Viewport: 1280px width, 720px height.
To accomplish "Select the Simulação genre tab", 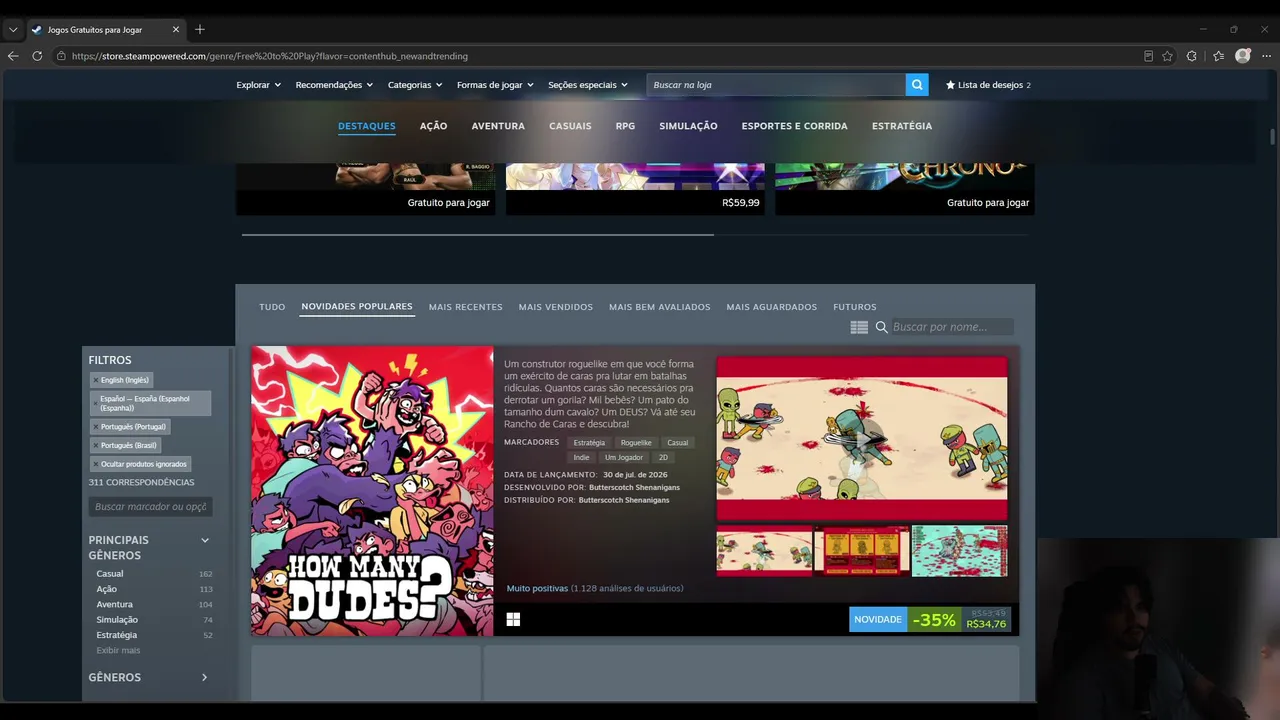I will click(688, 126).
